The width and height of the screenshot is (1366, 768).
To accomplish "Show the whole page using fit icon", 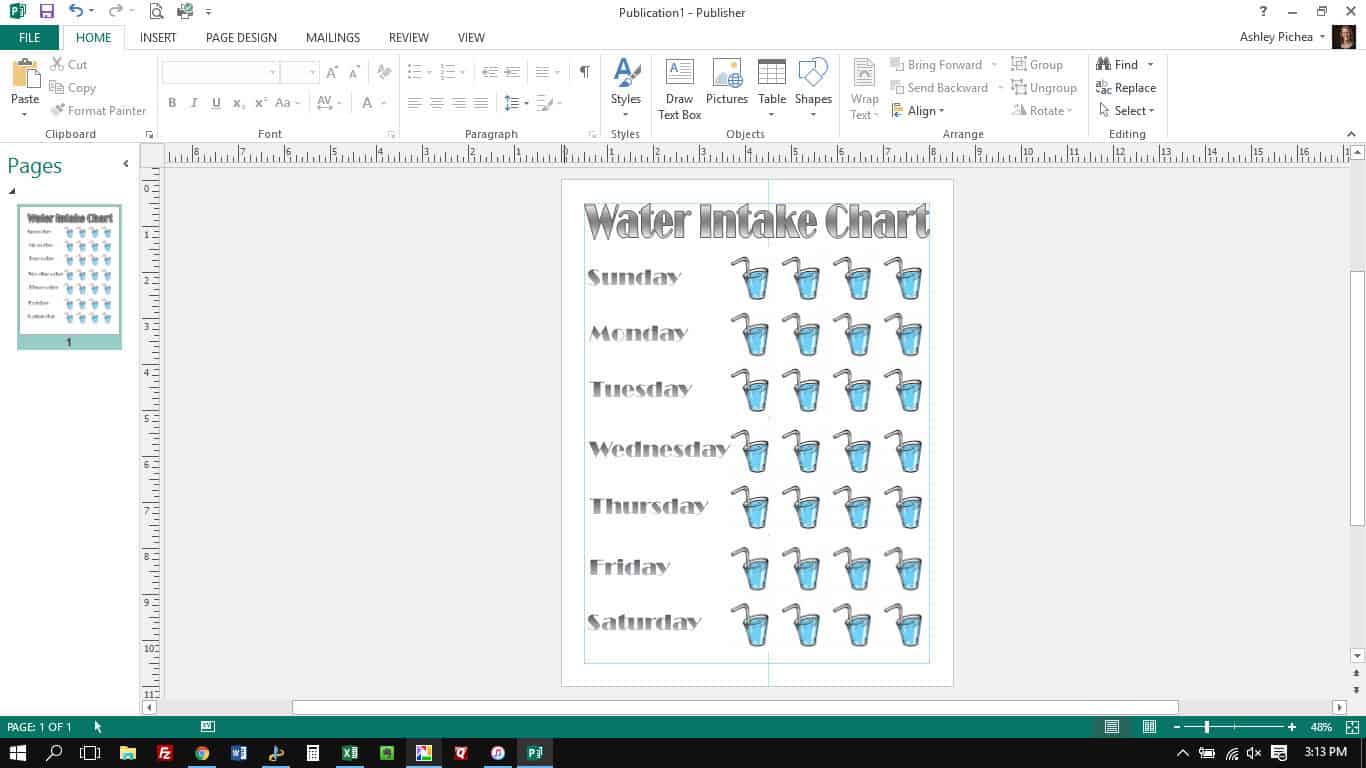I will [x=1351, y=727].
